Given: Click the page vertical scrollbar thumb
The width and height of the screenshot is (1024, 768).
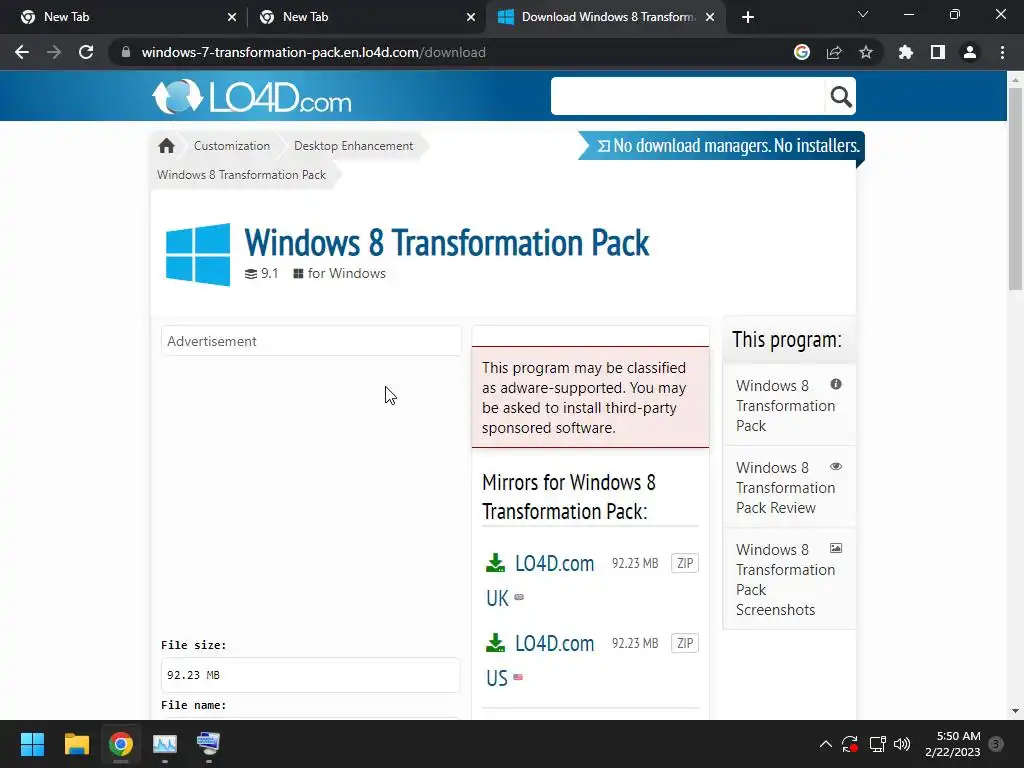Looking at the screenshot, I should (1015, 188).
